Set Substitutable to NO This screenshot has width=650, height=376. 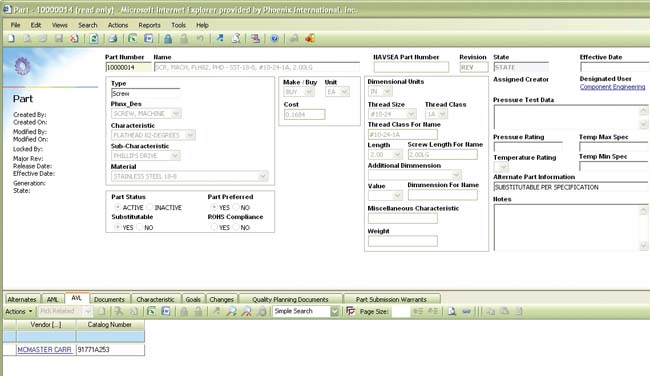[x=139, y=227]
